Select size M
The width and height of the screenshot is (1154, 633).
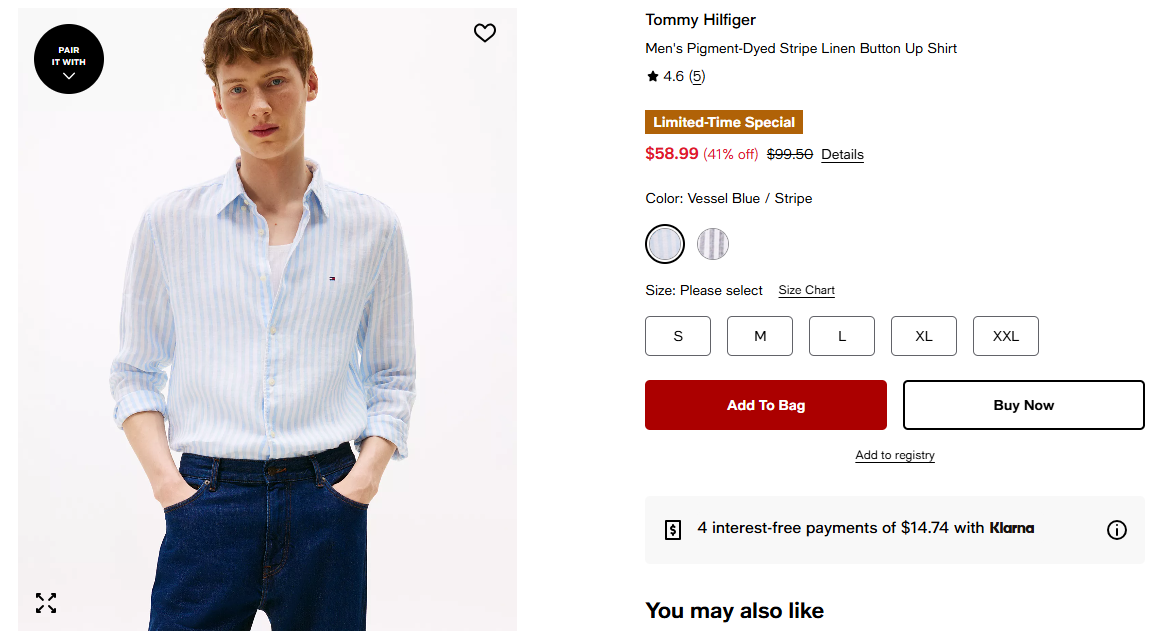click(x=760, y=336)
